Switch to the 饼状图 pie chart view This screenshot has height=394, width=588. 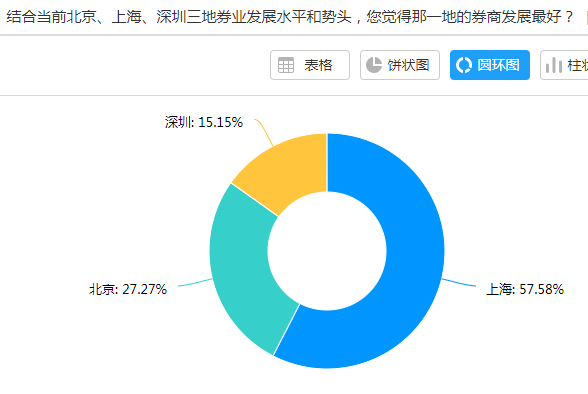(400, 65)
